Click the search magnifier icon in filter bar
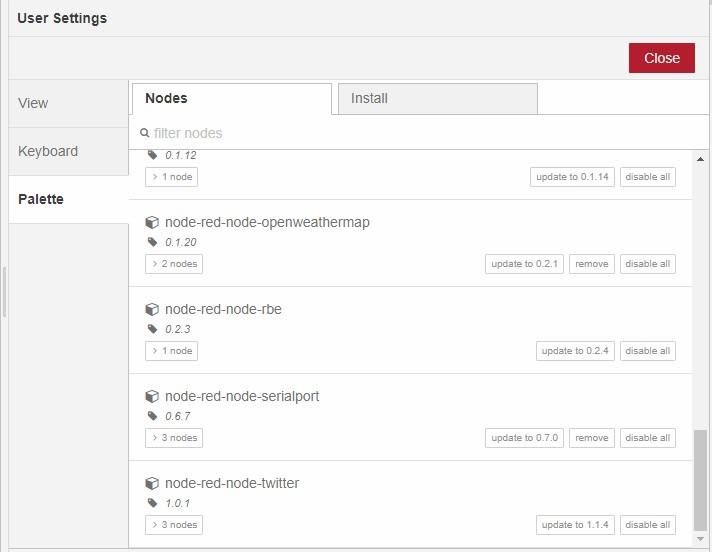The image size is (712, 552). click(144, 133)
